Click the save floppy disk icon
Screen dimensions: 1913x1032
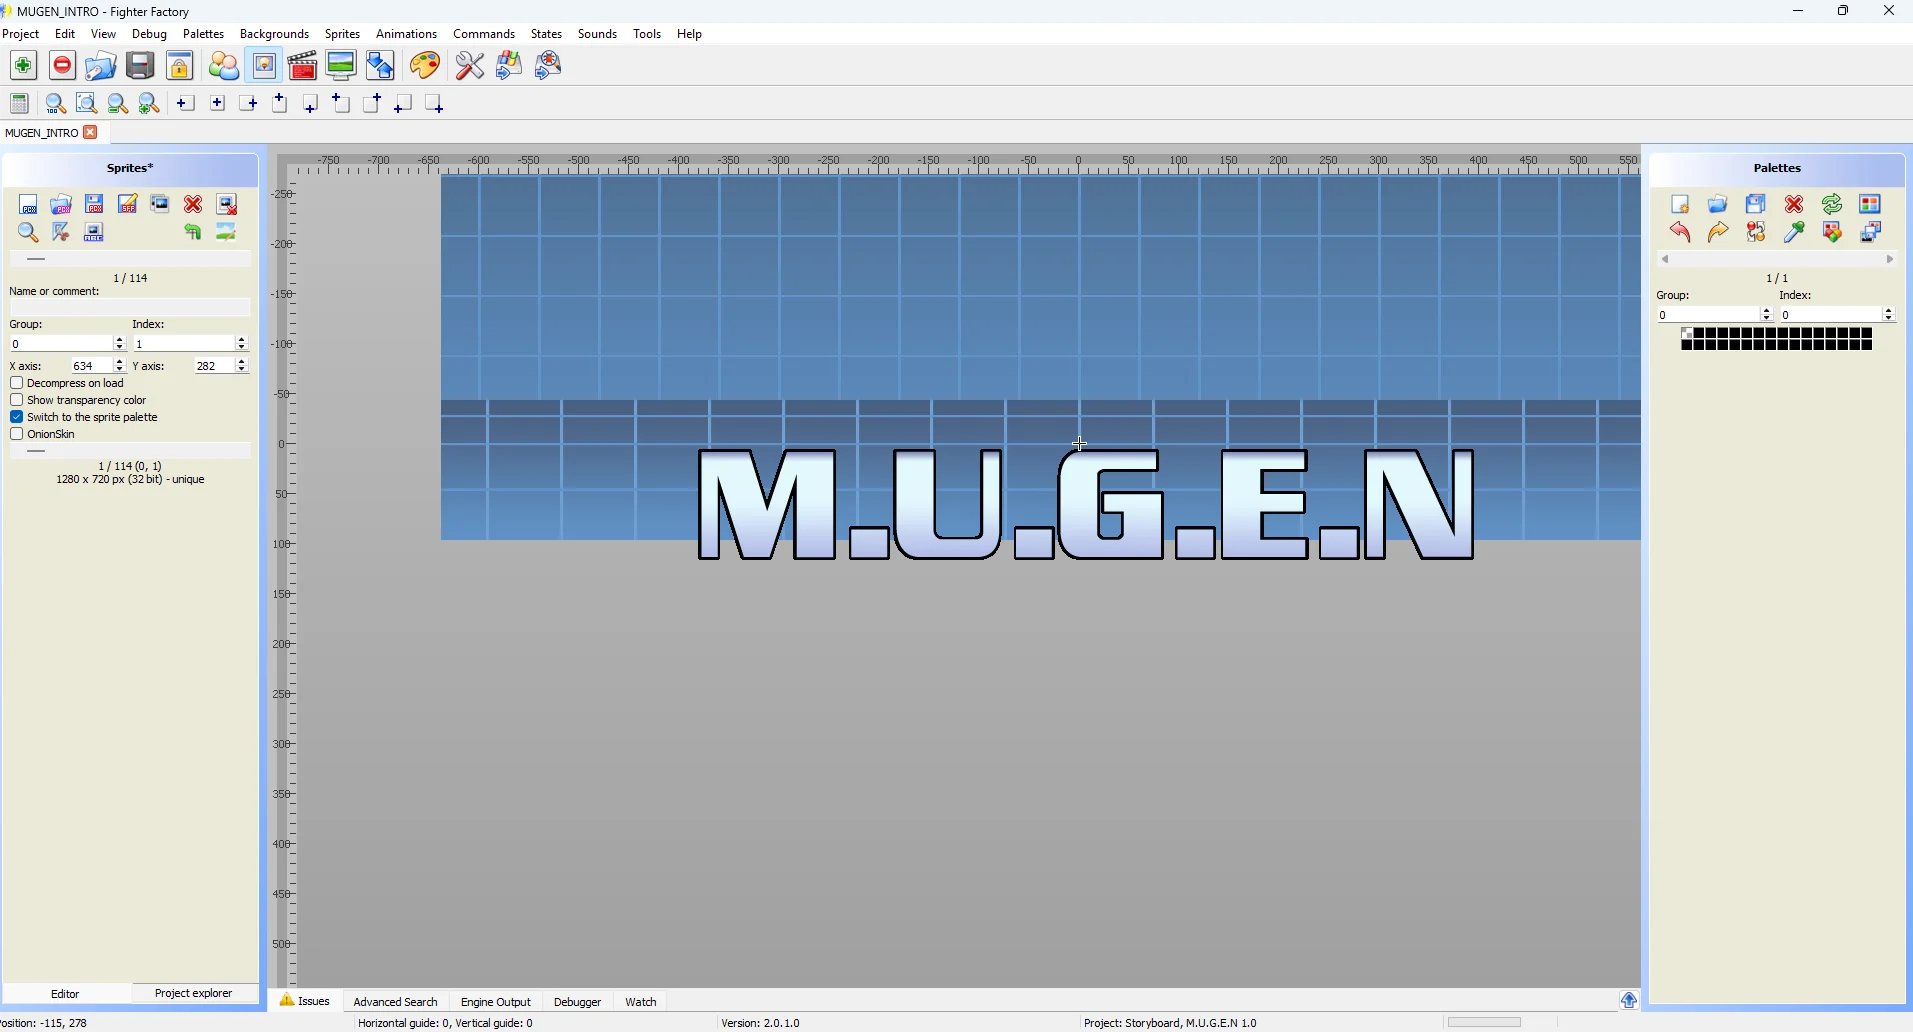[x=141, y=66]
